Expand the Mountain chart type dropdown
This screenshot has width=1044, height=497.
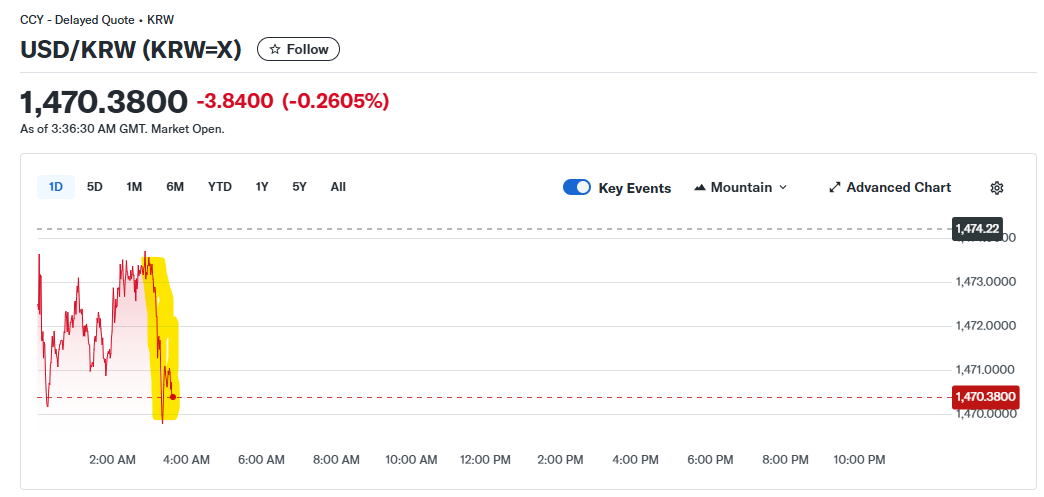(782, 188)
